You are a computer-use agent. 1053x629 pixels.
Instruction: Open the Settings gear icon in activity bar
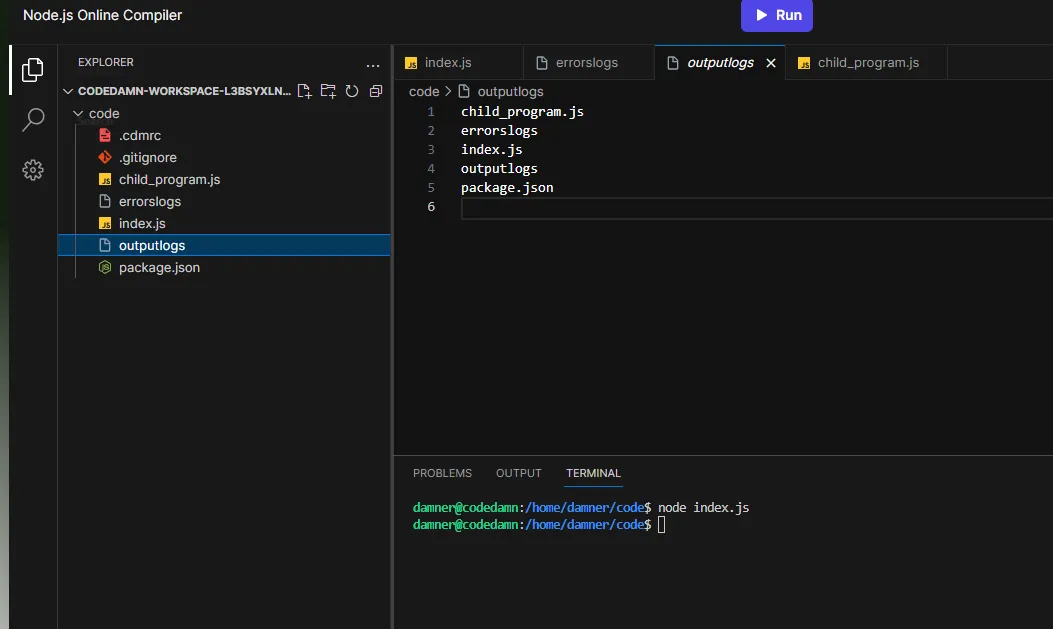click(33, 170)
